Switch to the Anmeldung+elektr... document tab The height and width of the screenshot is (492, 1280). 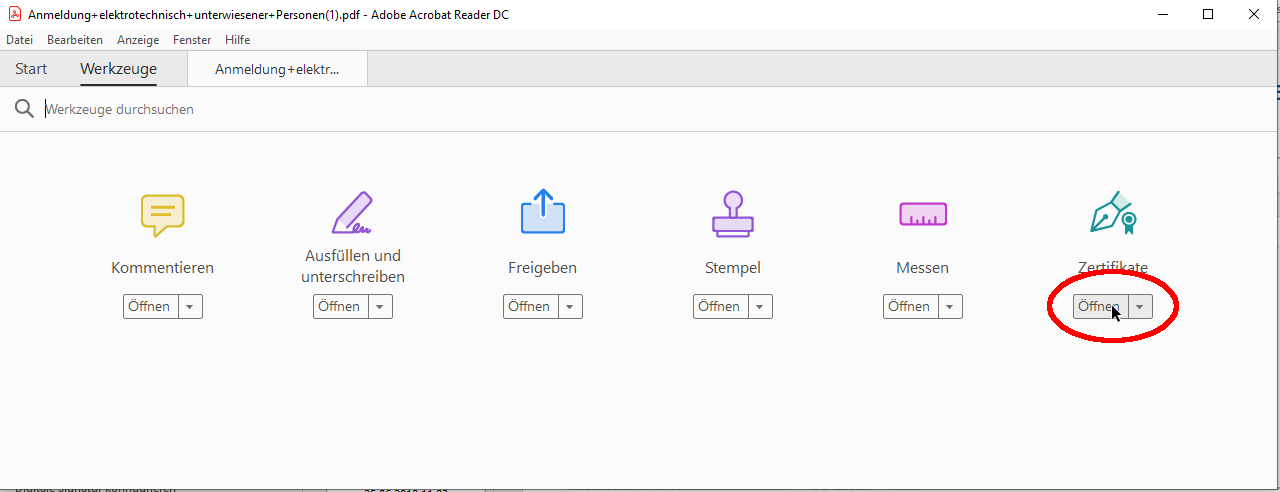[x=277, y=70]
